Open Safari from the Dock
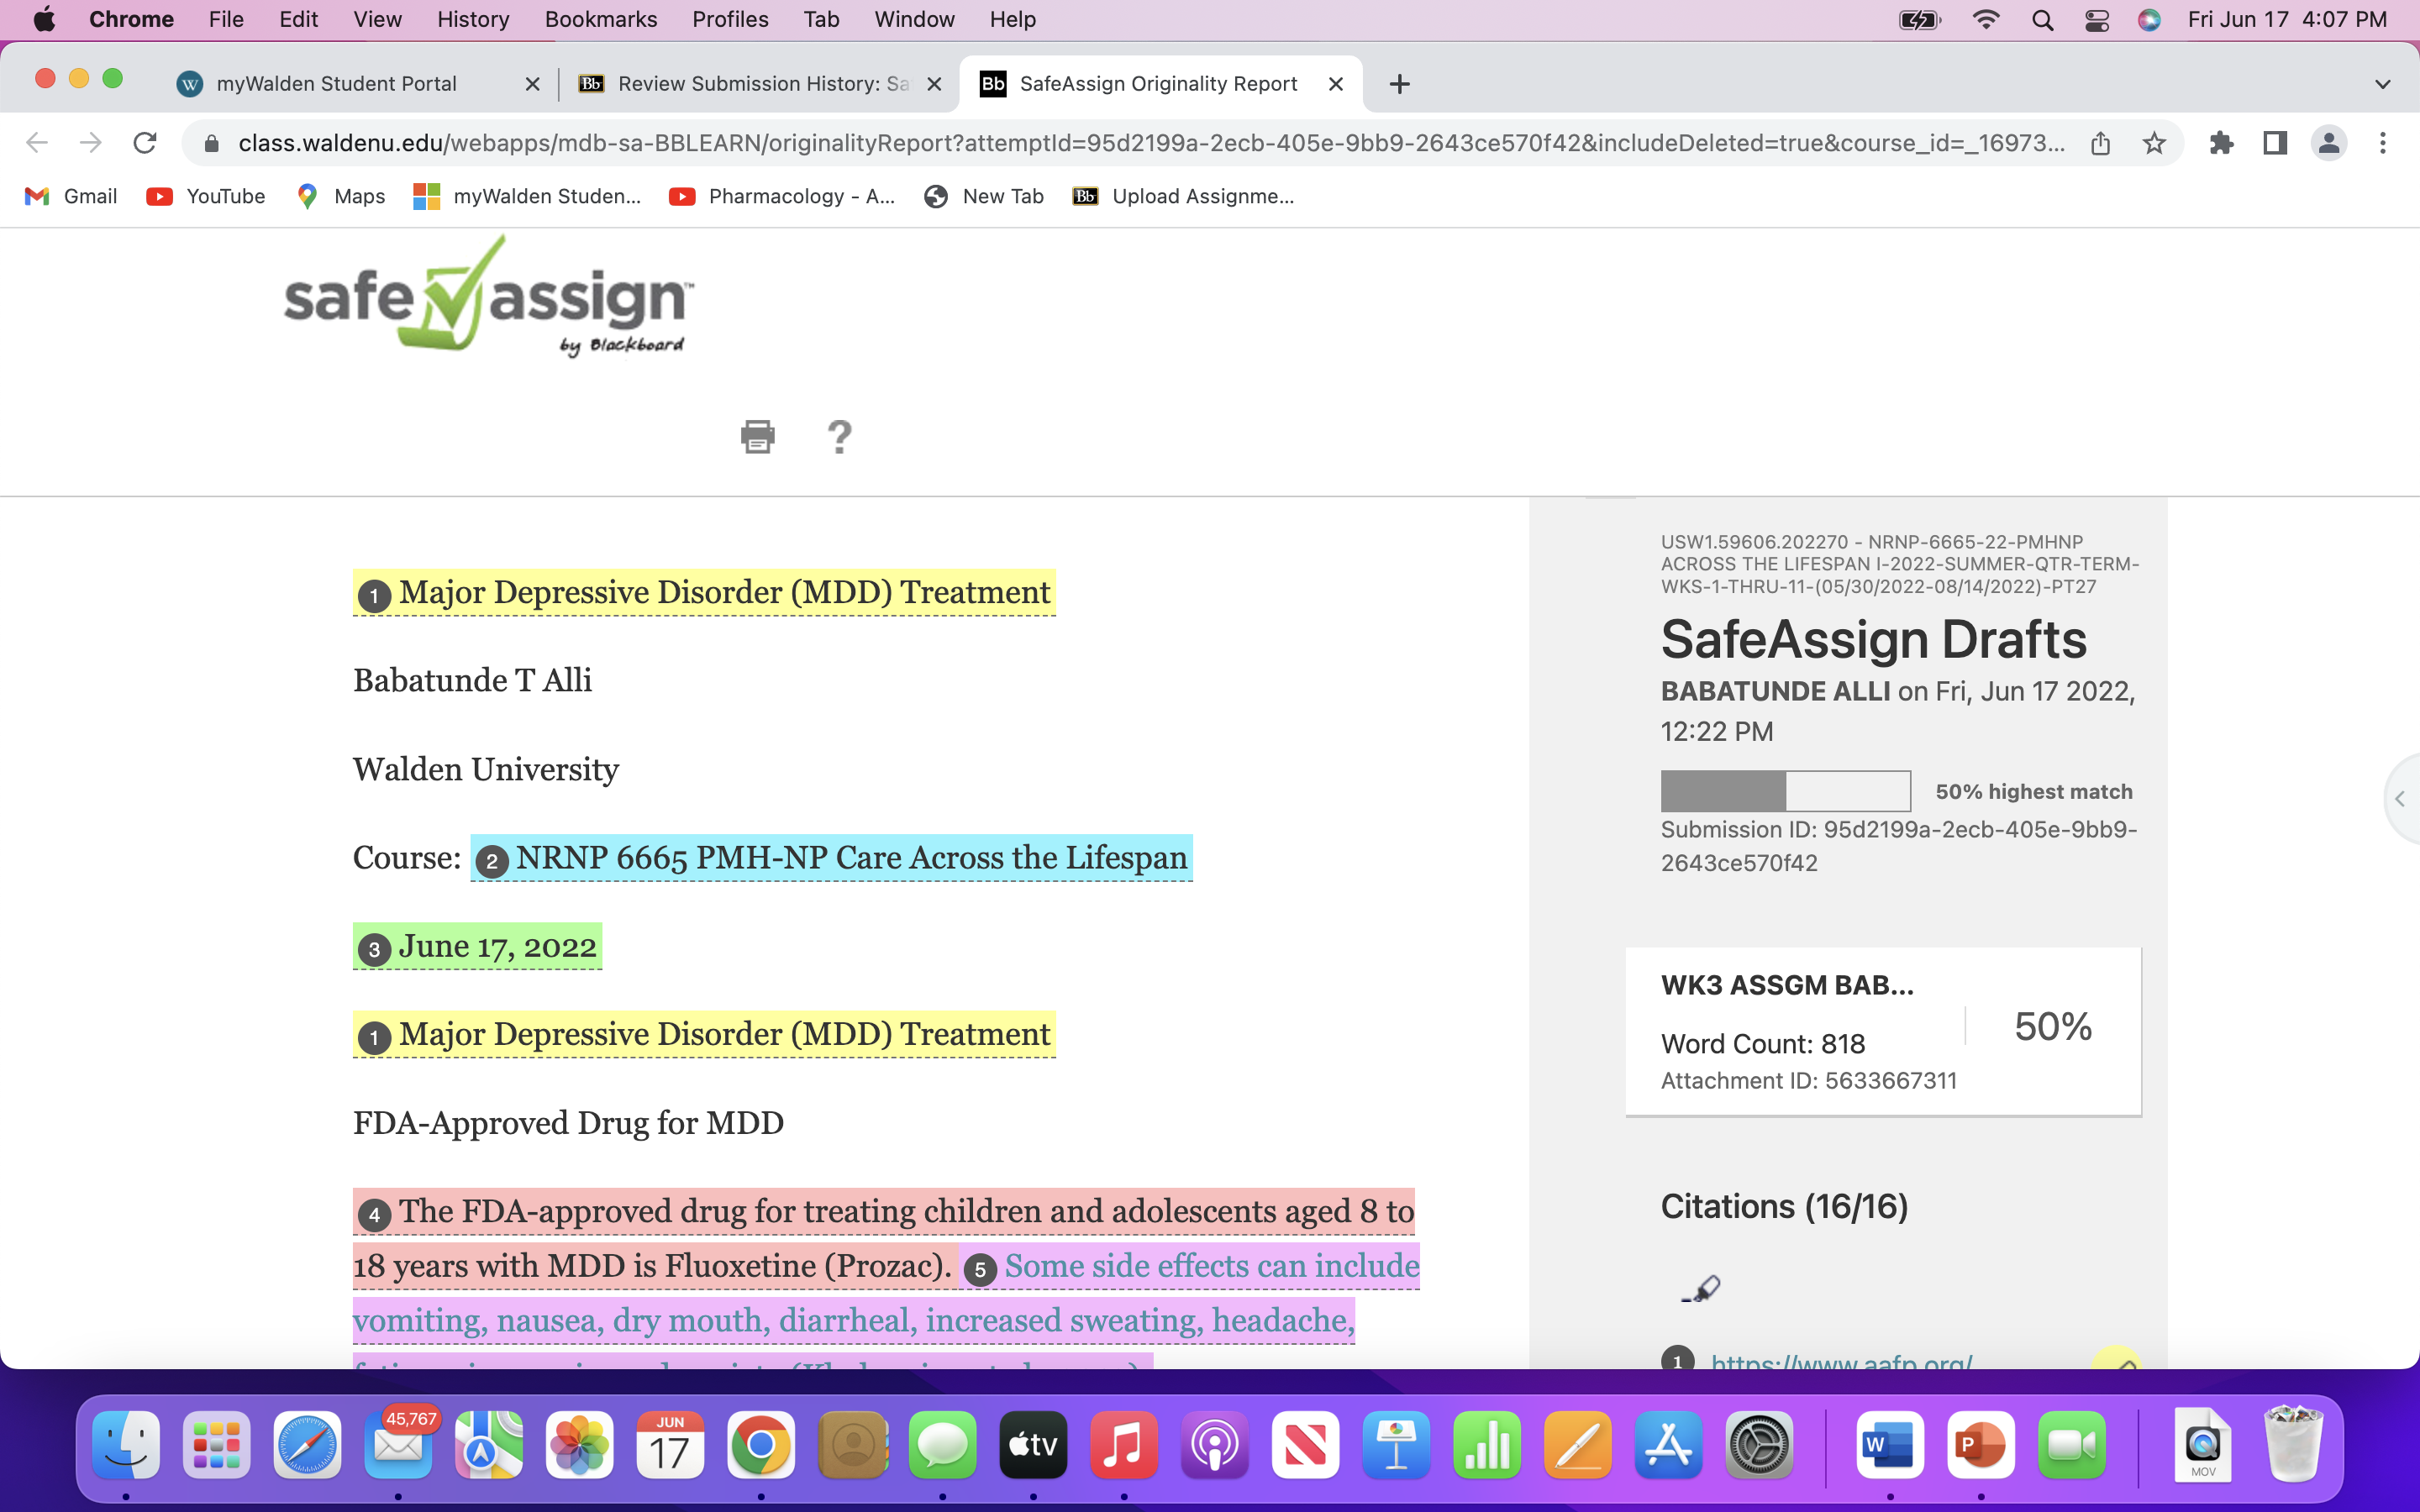 [307, 1445]
